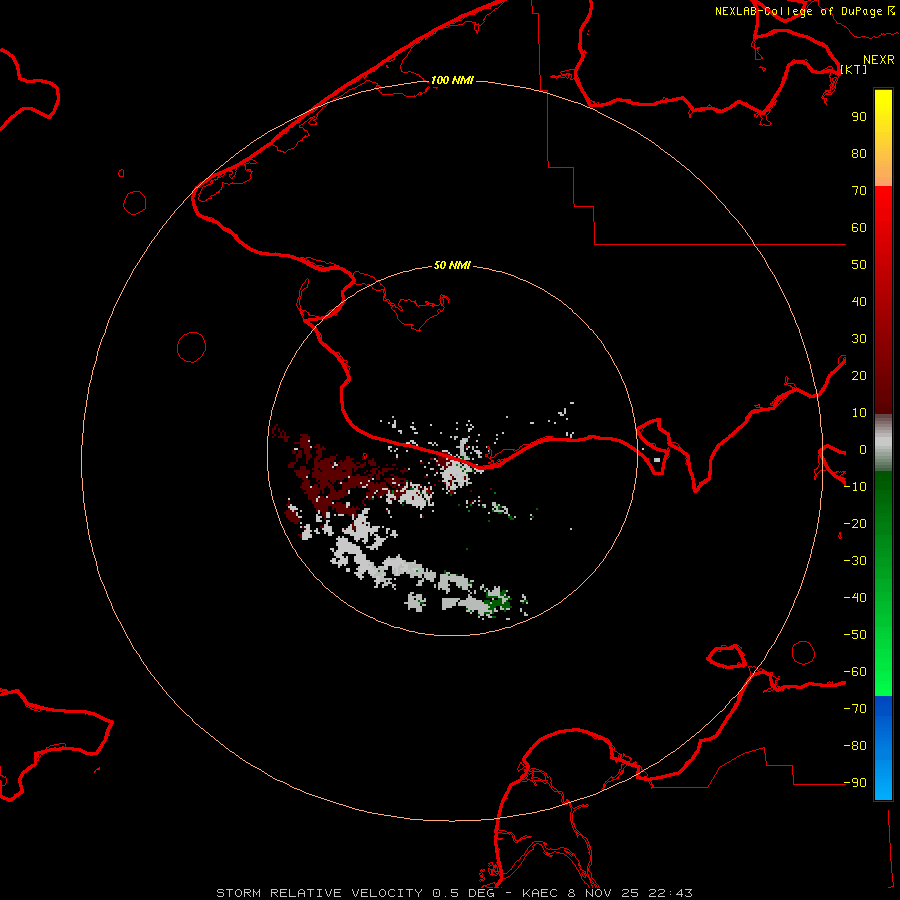Viewport: 900px width, 900px height.
Task: Click the "10" value on the velocity scale
Action: (859, 413)
